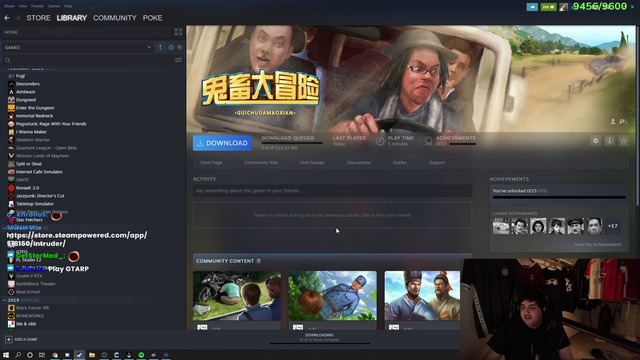Expand the +17 locked achievements
Viewport: 640px width, 360px height.
point(613,226)
